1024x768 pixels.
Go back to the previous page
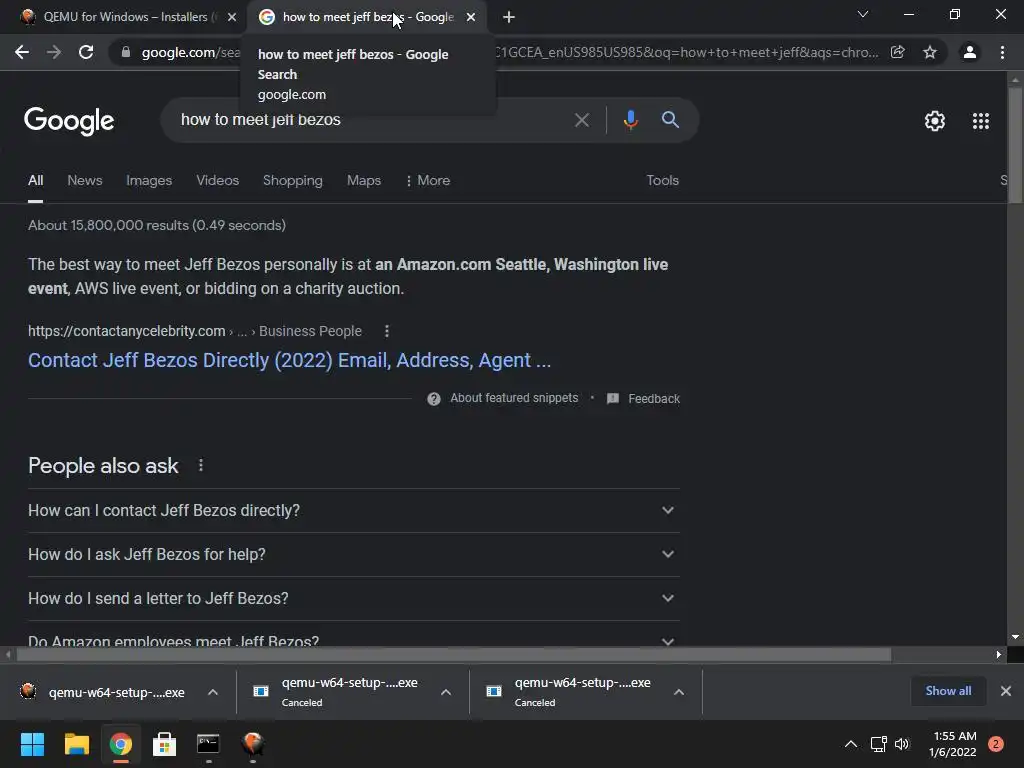pyautogui.click(x=22, y=52)
